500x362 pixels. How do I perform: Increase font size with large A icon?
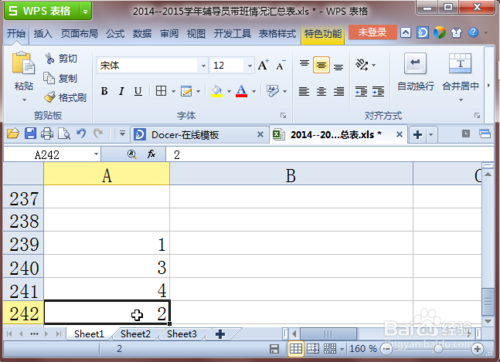(263, 65)
